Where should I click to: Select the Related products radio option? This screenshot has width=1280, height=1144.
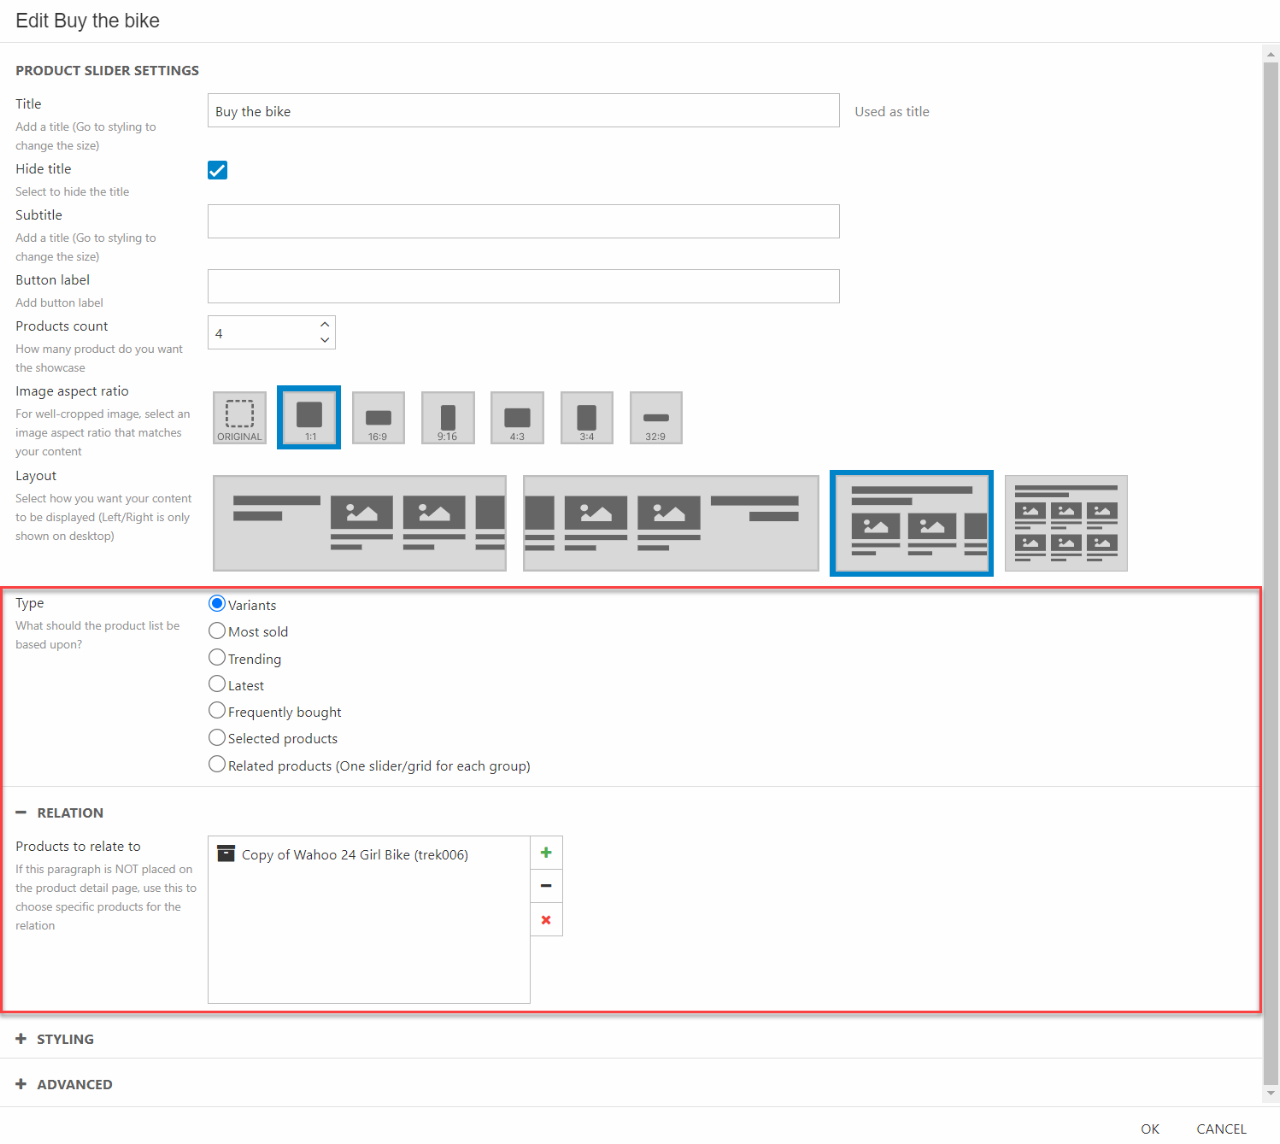coord(217,765)
